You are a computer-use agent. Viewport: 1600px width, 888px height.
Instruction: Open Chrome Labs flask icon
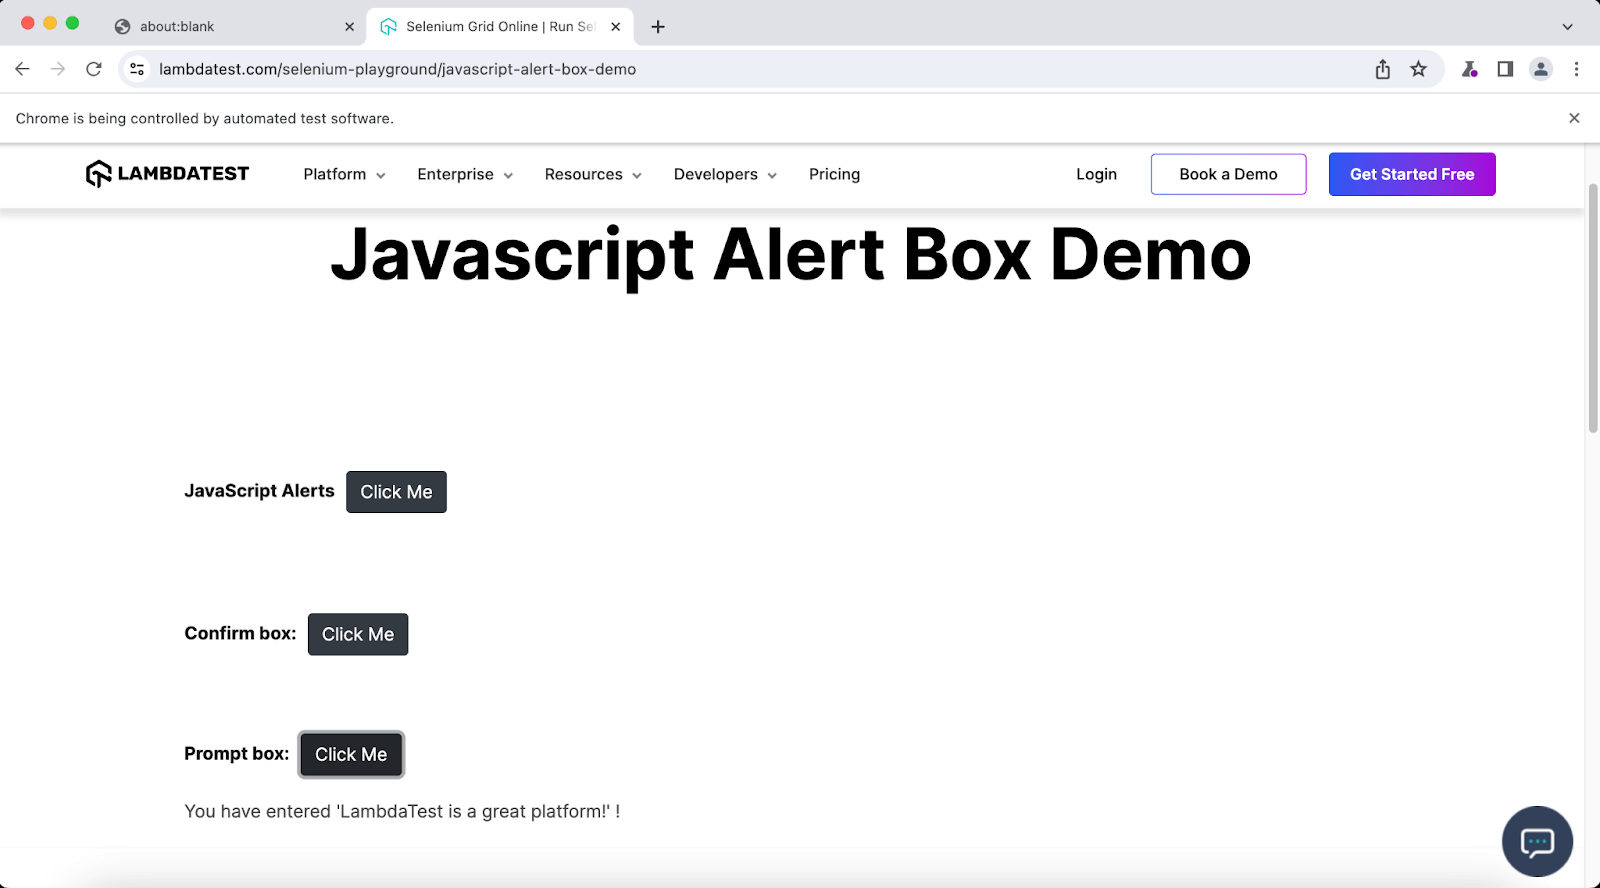click(x=1469, y=69)
